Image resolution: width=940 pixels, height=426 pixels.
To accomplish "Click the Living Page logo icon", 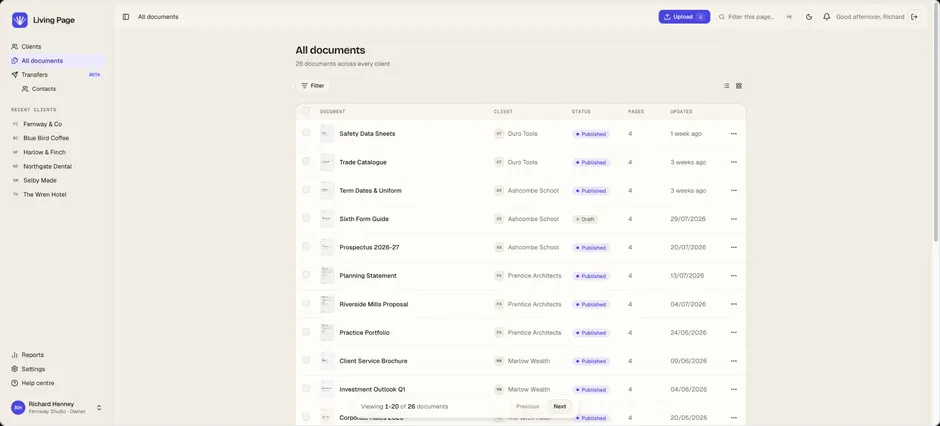I will pos(20,20).
